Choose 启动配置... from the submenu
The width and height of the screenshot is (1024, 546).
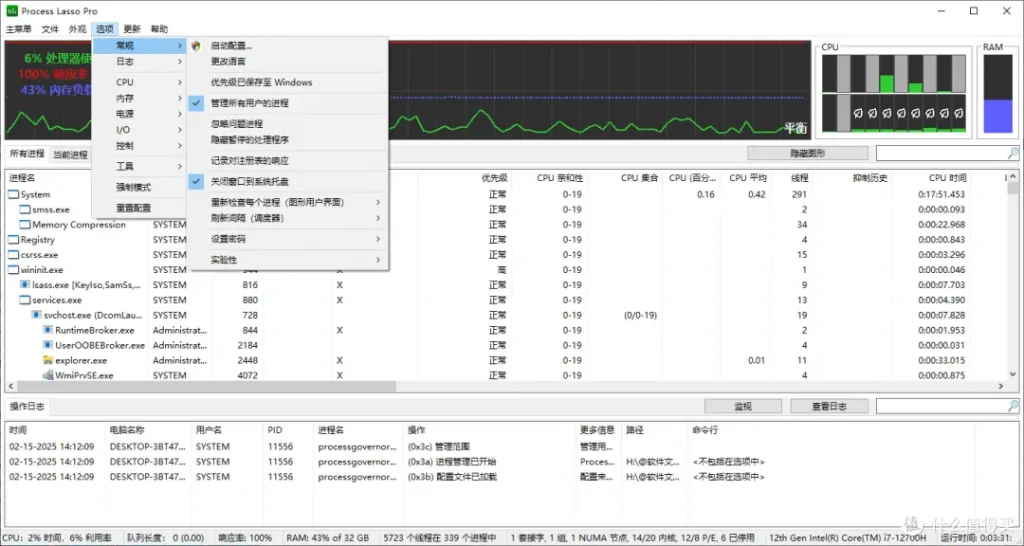(288, 46)
